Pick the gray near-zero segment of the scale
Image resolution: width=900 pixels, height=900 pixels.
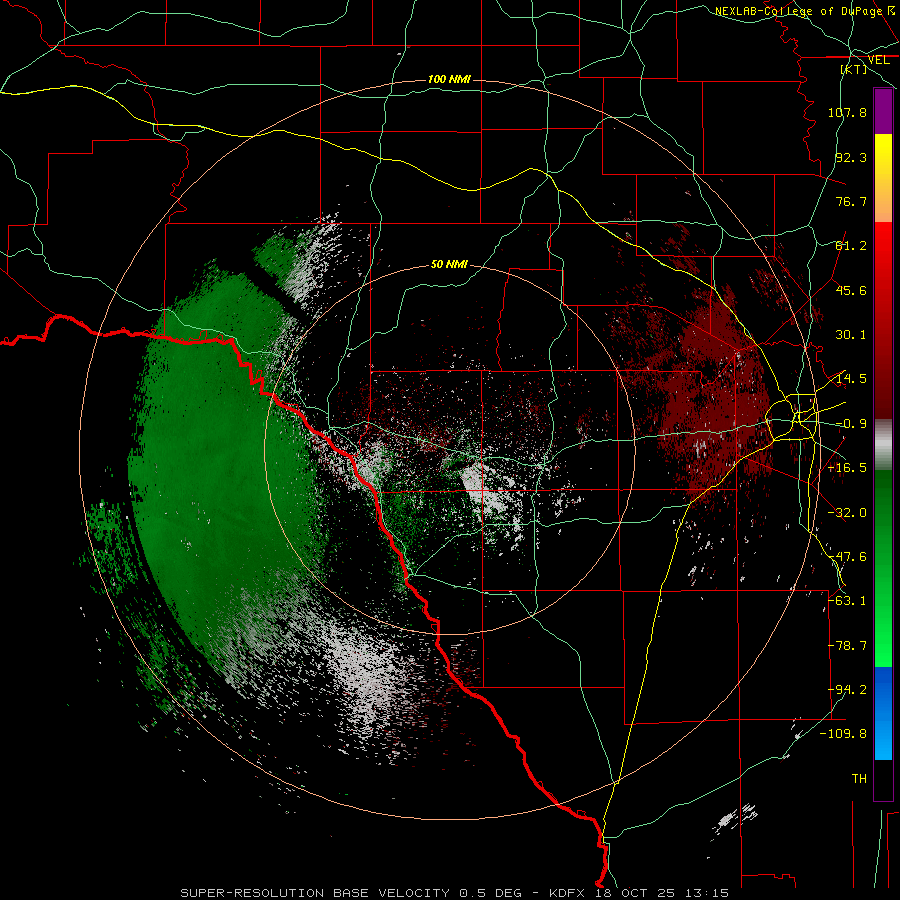(883, 445)
